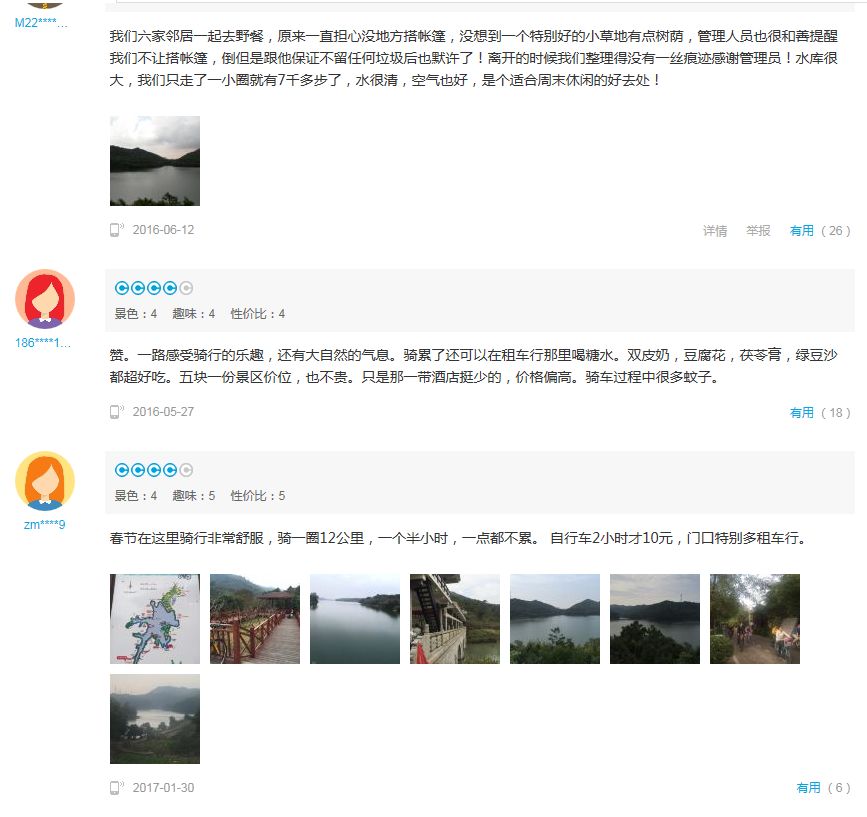This screenshot has height=817, width=867.
Task: Click 举报 to report the picnic review
Action: click(758, 231)
